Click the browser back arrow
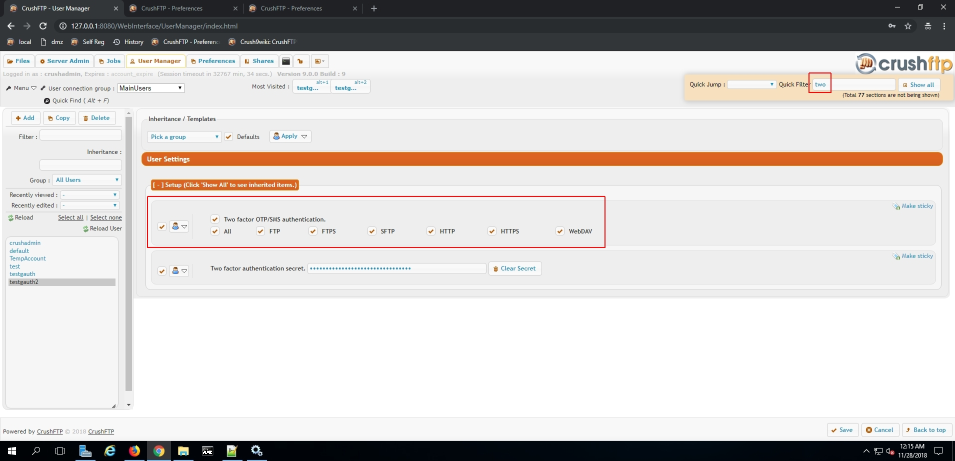This screenshot has width=955, height=461. point(11,26)
